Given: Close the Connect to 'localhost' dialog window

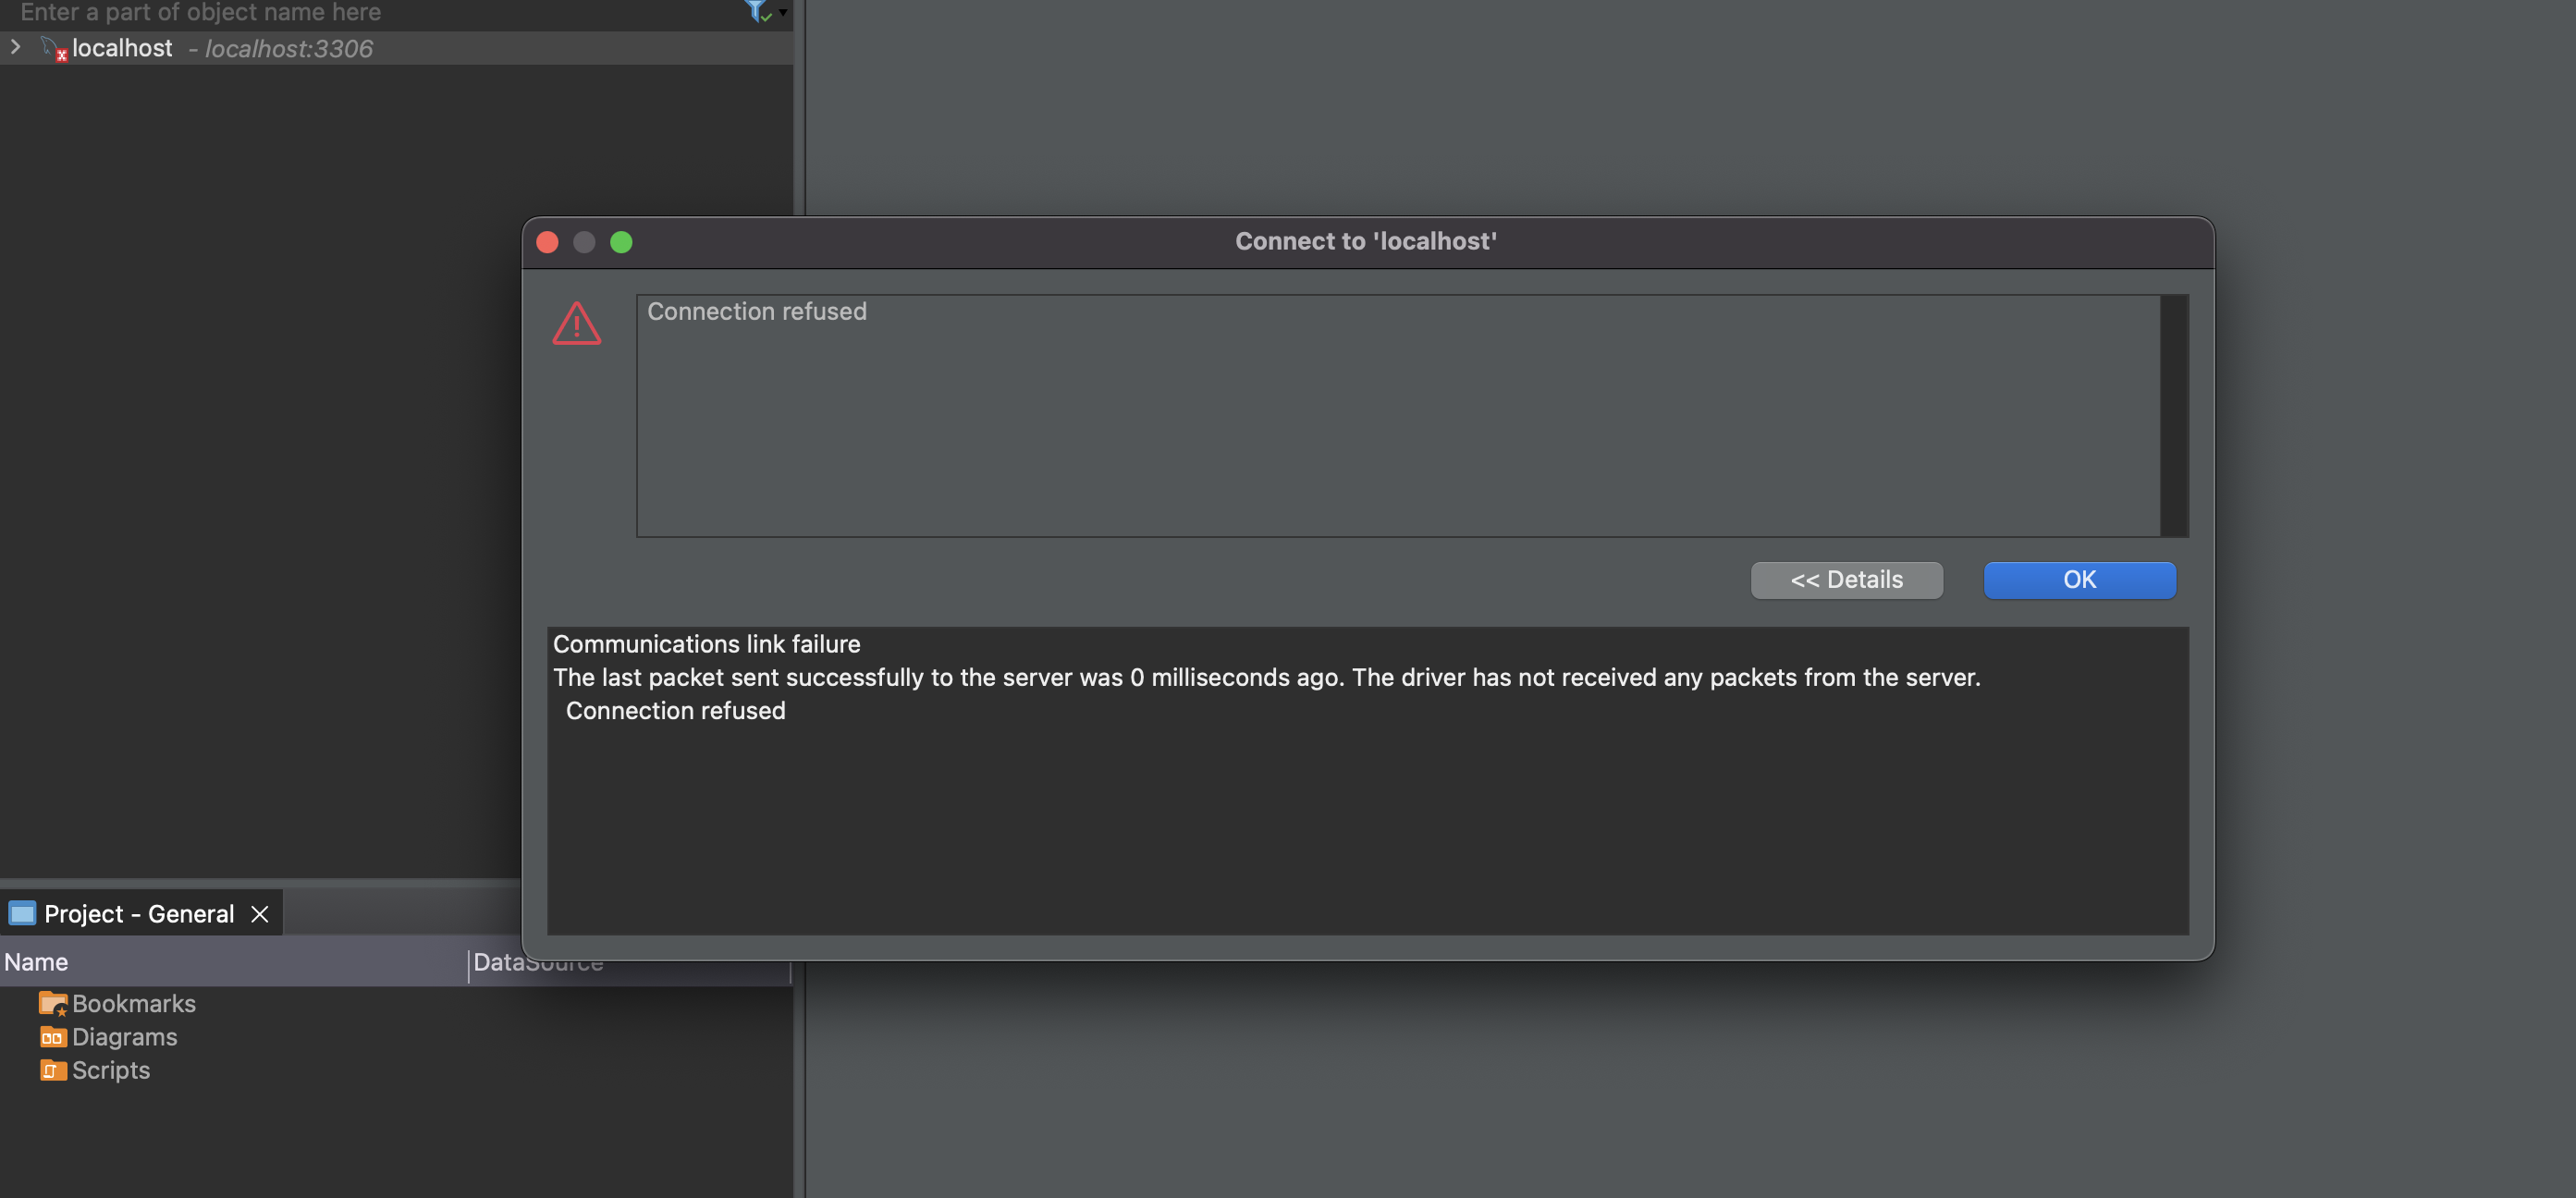Looking at the screenshot, I should (x=547, y=242).
